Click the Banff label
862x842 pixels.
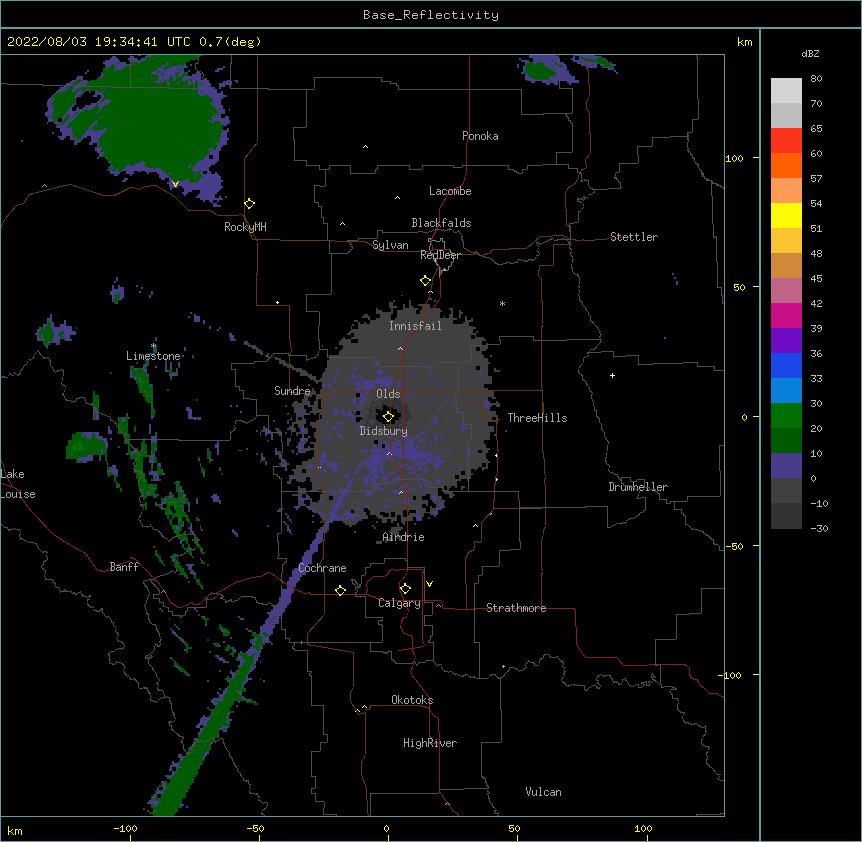coord(124,567)
